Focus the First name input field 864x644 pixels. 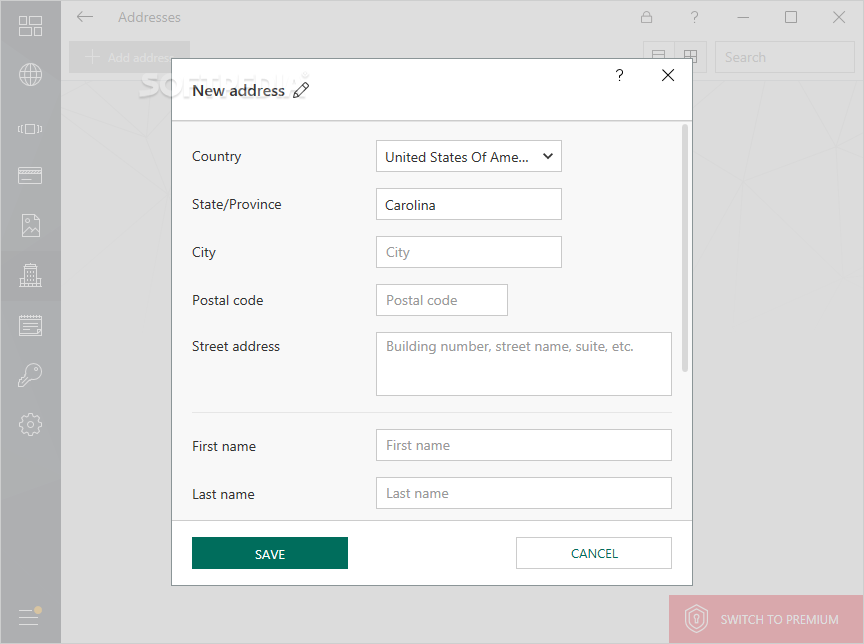tap(524, 445)
